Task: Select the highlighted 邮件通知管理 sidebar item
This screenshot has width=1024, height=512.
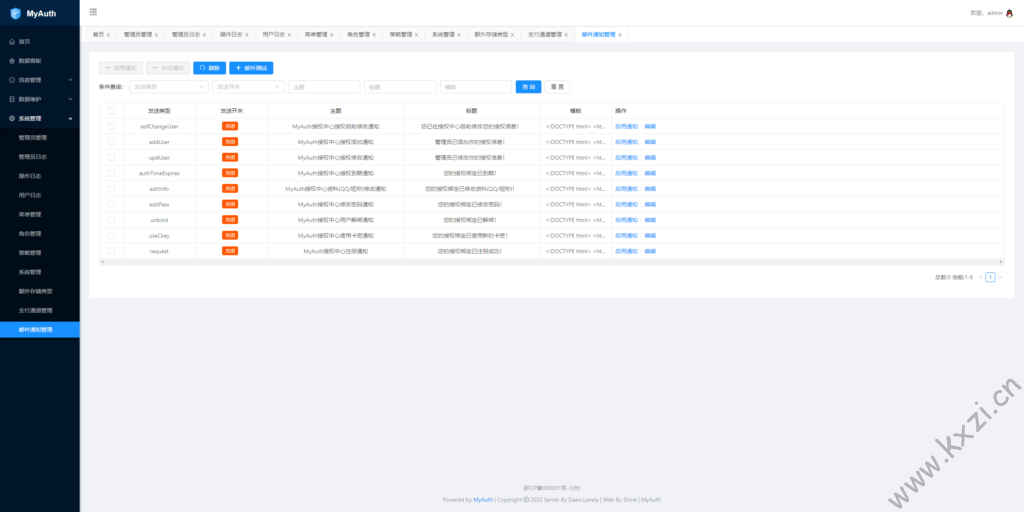Action: click(x=40, y=330)
